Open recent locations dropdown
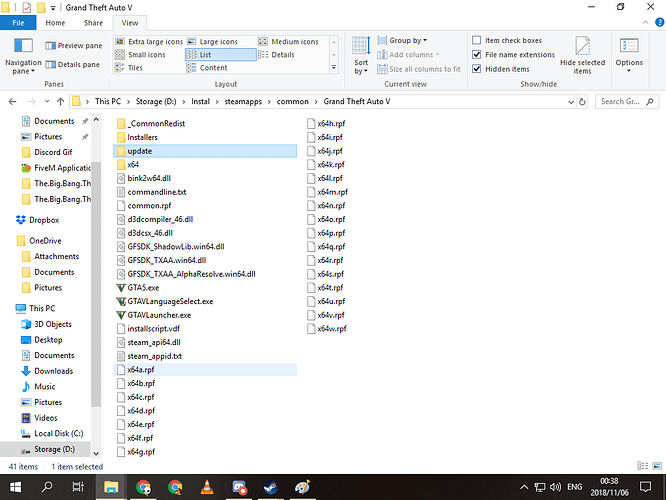This screenshot has height=500, width=666. tap(47, 102)
